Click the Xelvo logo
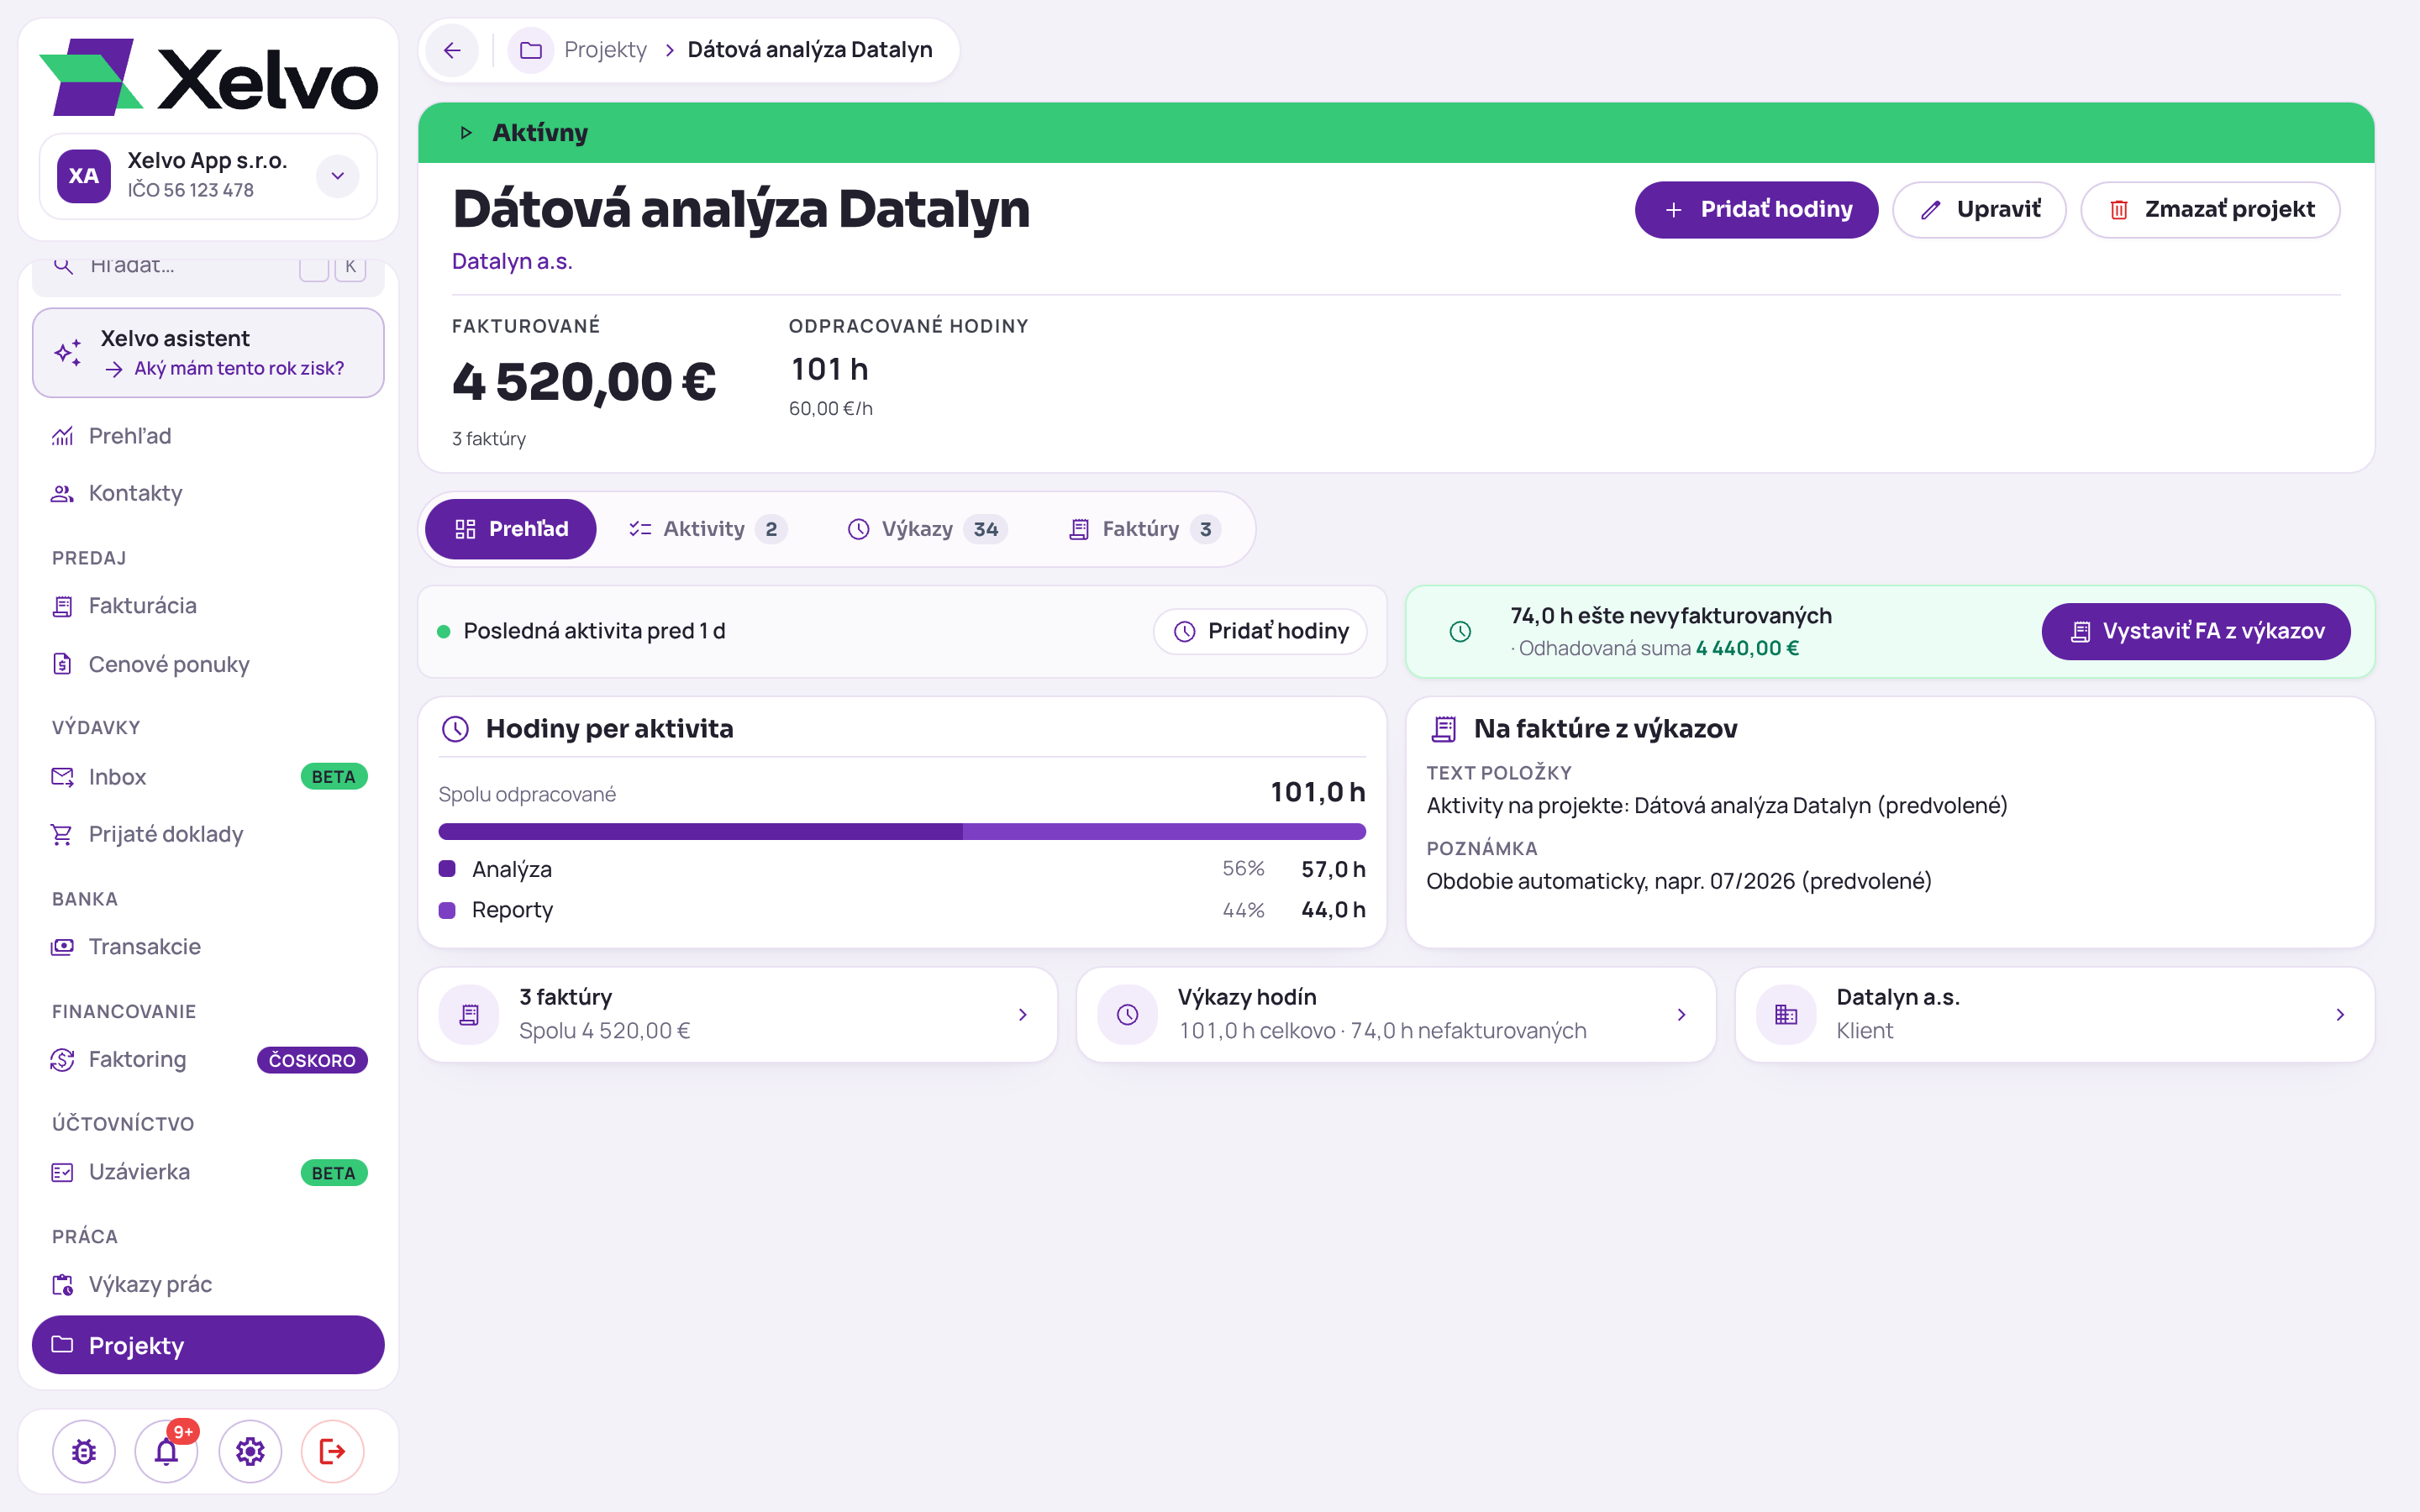Image resolution: width=2420 pixels, height=1512 pixels. tap(208, 78)
